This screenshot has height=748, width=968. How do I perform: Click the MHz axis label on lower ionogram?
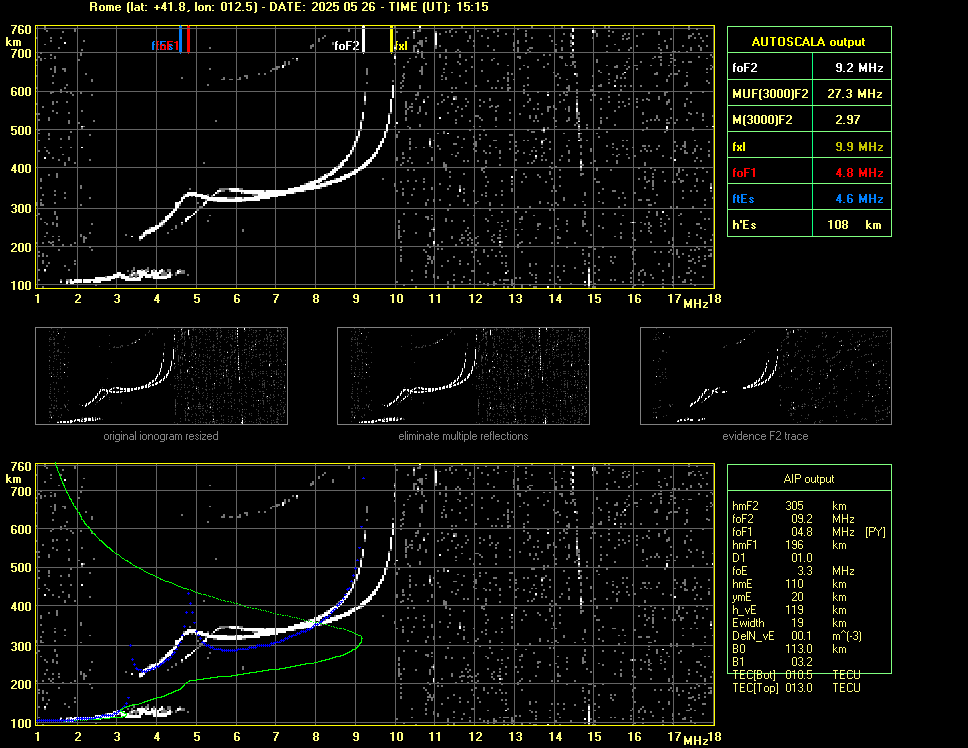point(696,741)
